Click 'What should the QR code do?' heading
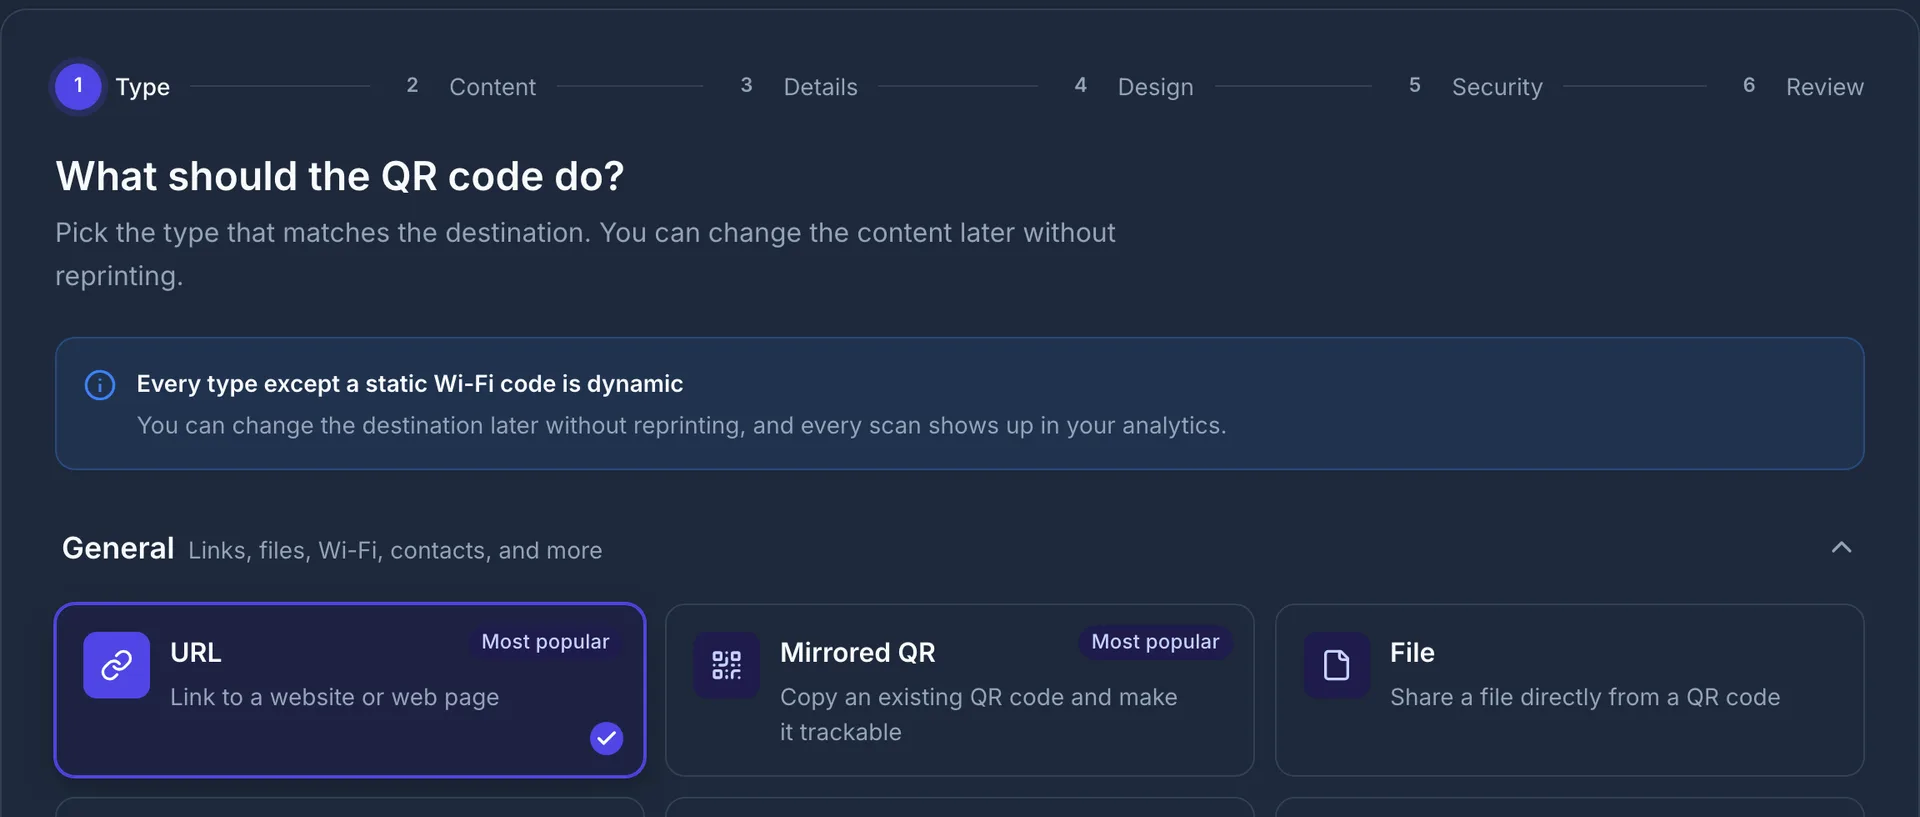The image size is (1920, 817). click(x=340, y=176)
